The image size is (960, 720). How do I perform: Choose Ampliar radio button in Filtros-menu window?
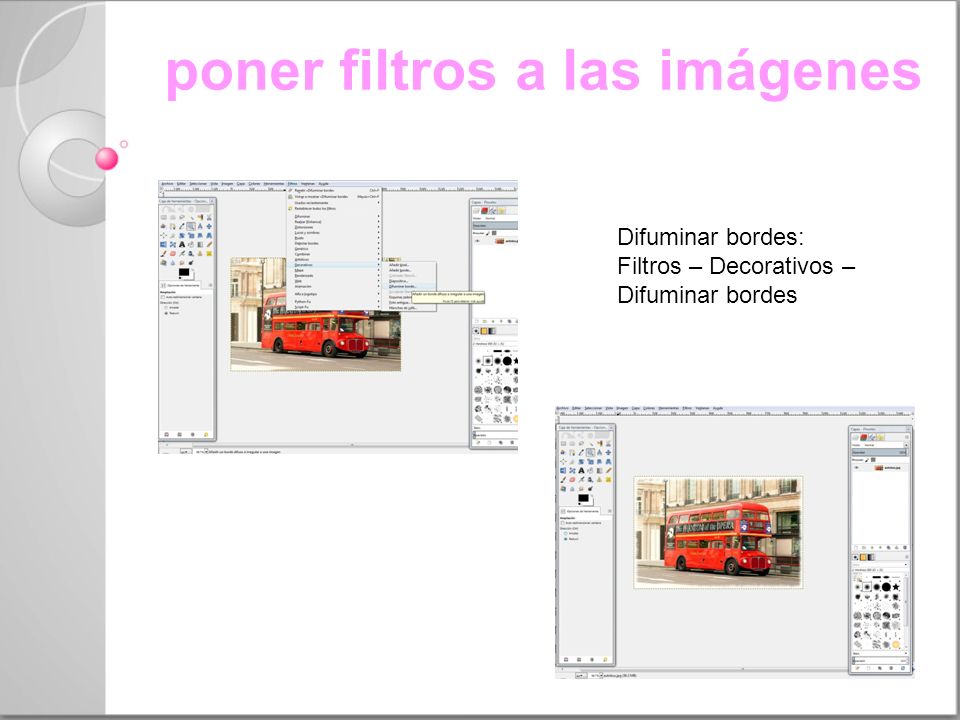point(166,308)
